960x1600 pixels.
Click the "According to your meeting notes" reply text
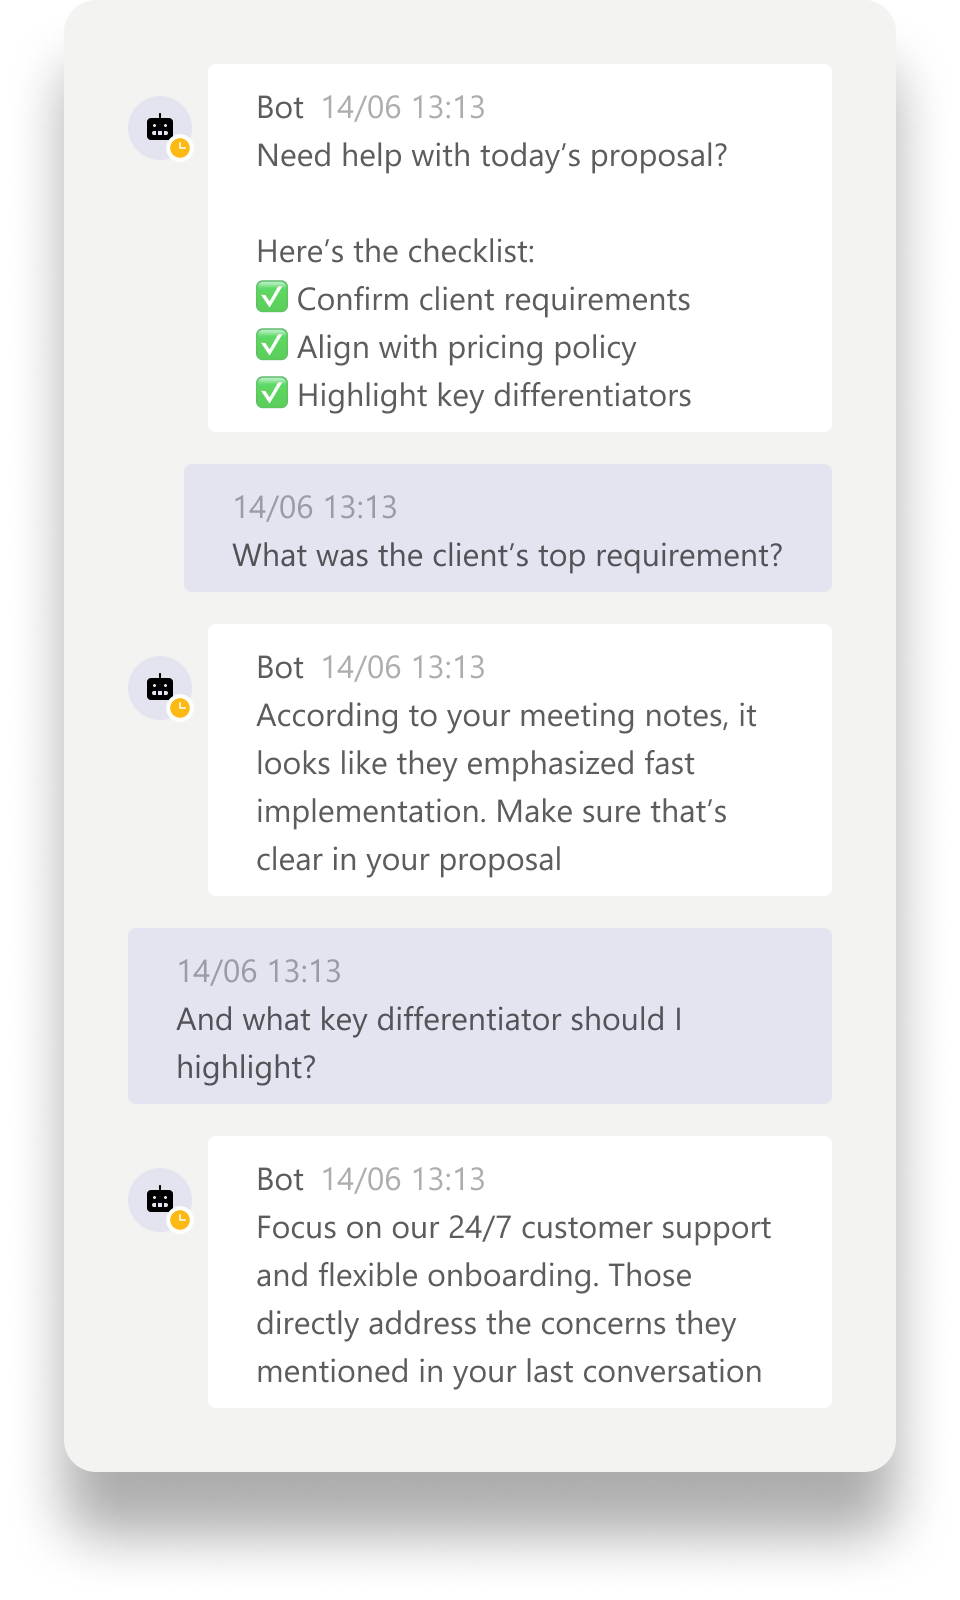pyautogui.click(x=505, y=787)
